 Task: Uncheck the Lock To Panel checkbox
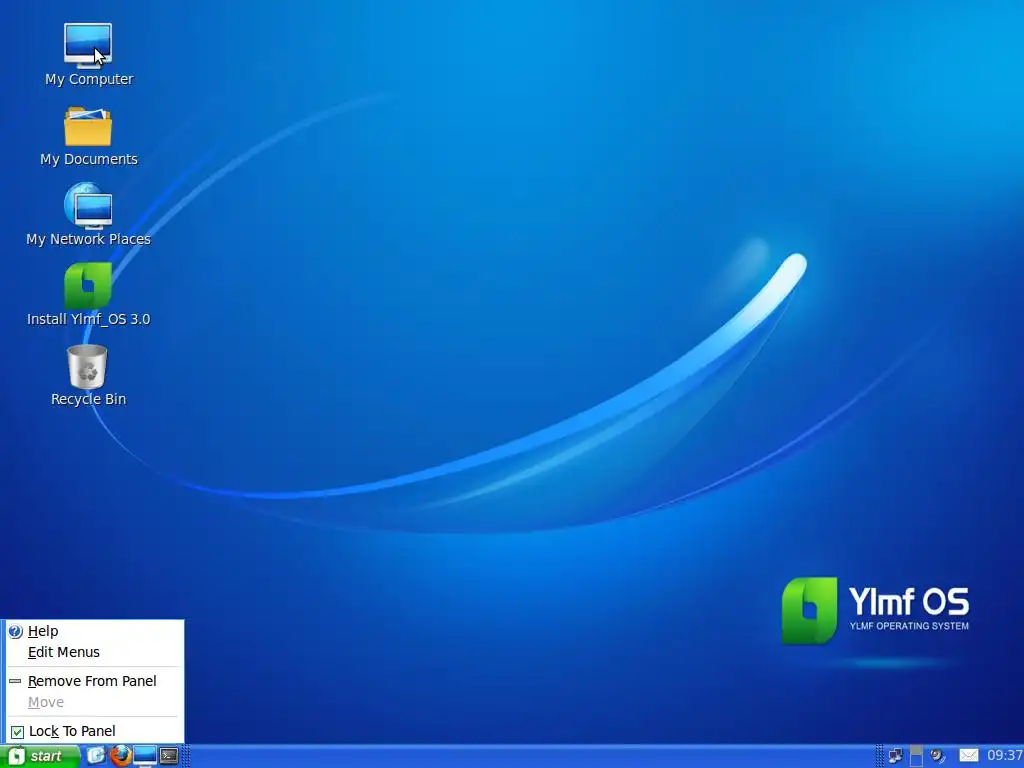(x=18, y=732)
